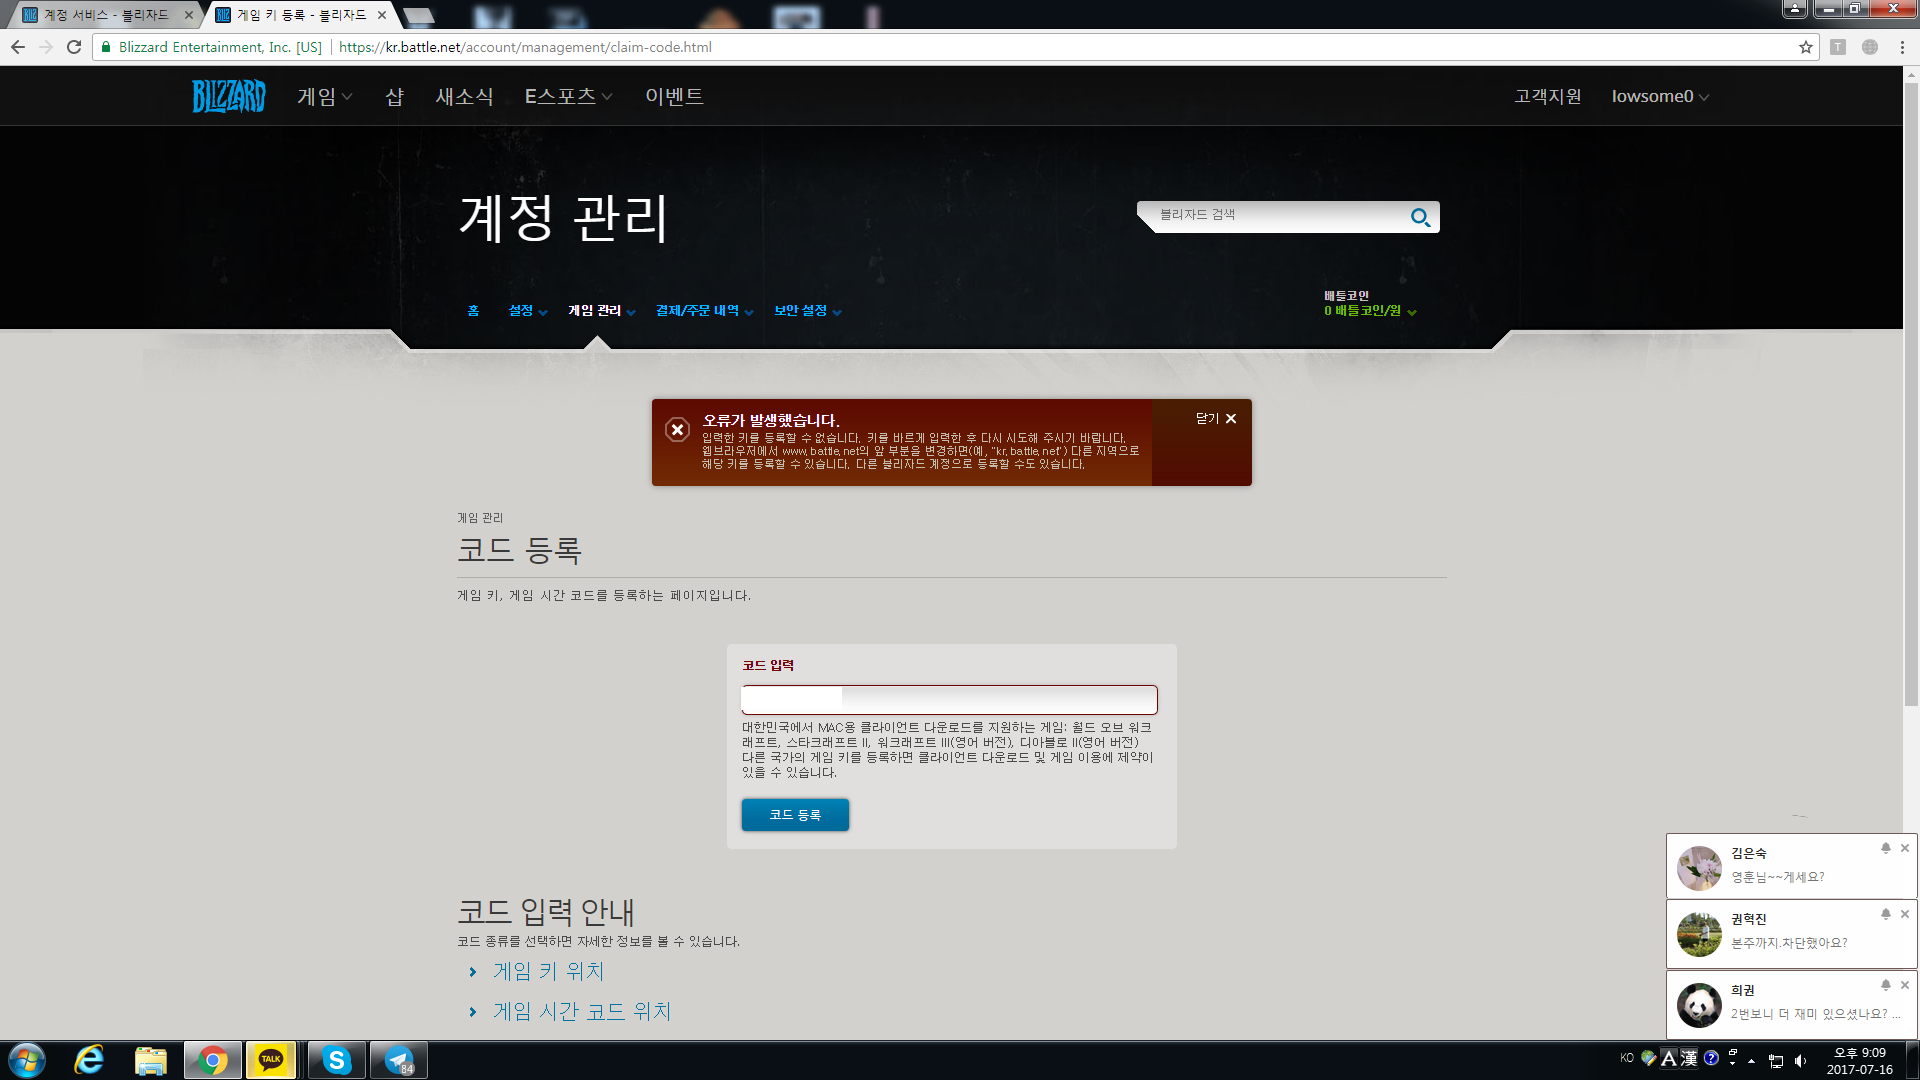Switch to the 계정 서비스 browser tab
The height and width of the screenshot is (1080, 1920).
click(105, 15)
